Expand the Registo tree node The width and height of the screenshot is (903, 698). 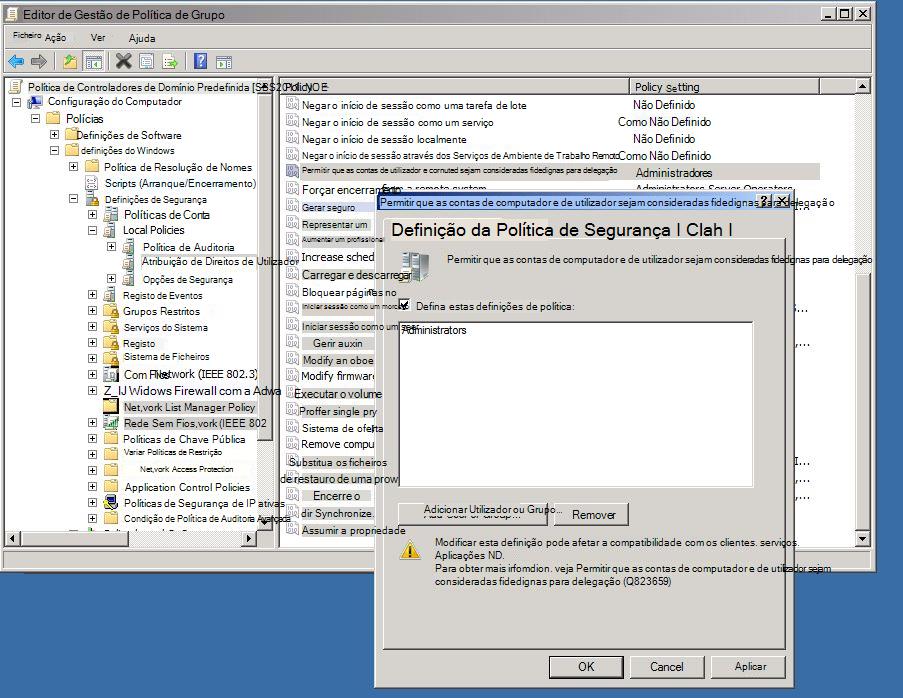point(92,342)
